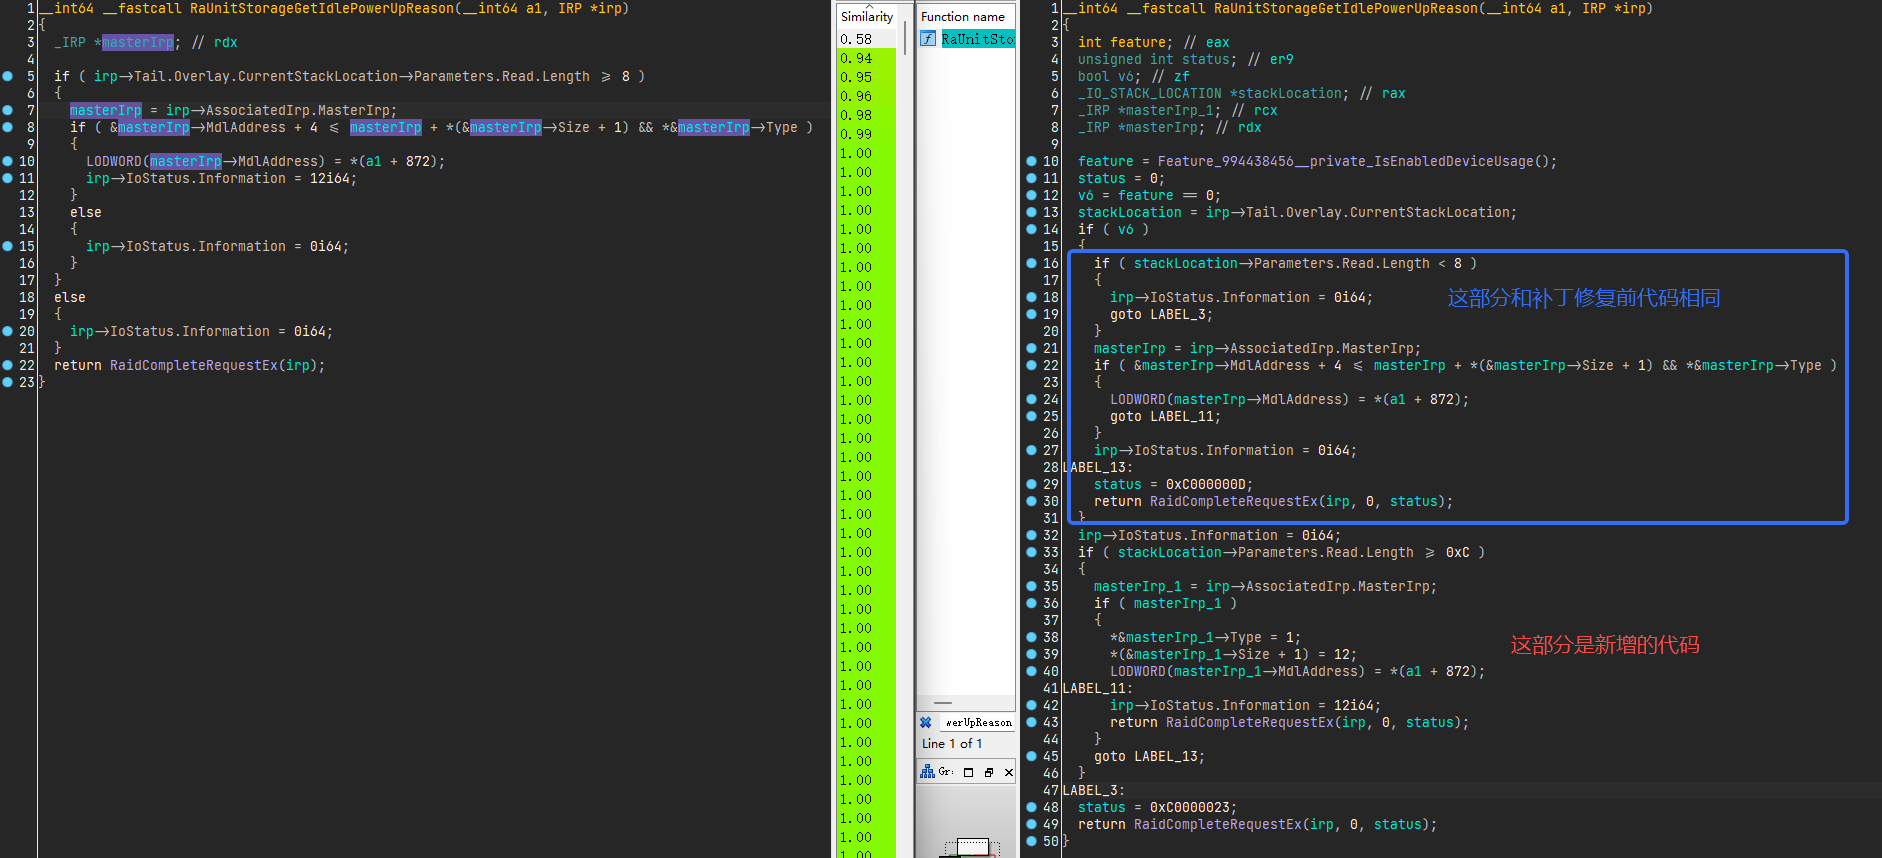The height and width of the screenshot is (858, 1882).
Task: Toggle breakpoint dot on right pane line 10
Action: point(1031,161)
